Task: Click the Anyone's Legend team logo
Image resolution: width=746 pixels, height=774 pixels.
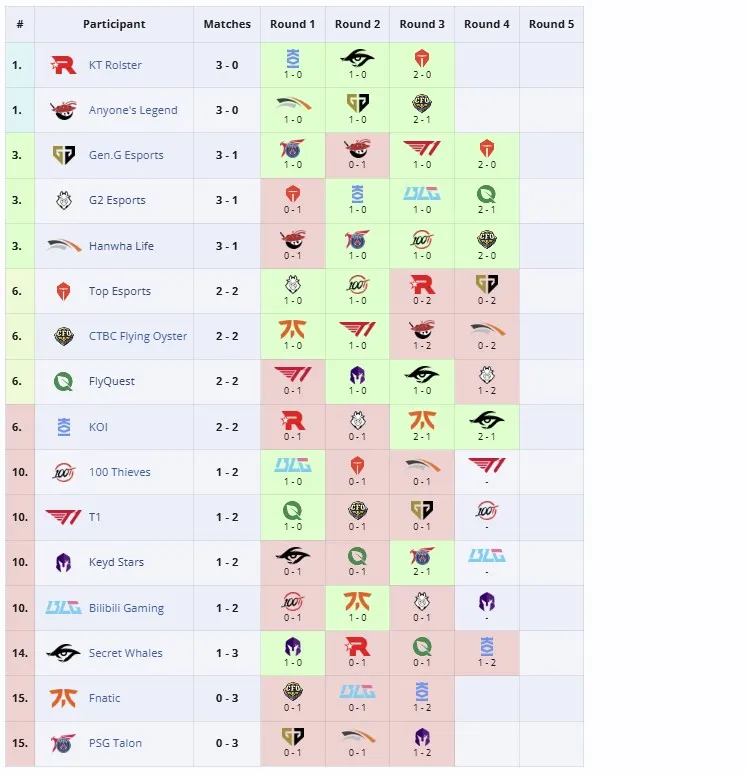Action: pyautogui.click(x=63, y=110)
